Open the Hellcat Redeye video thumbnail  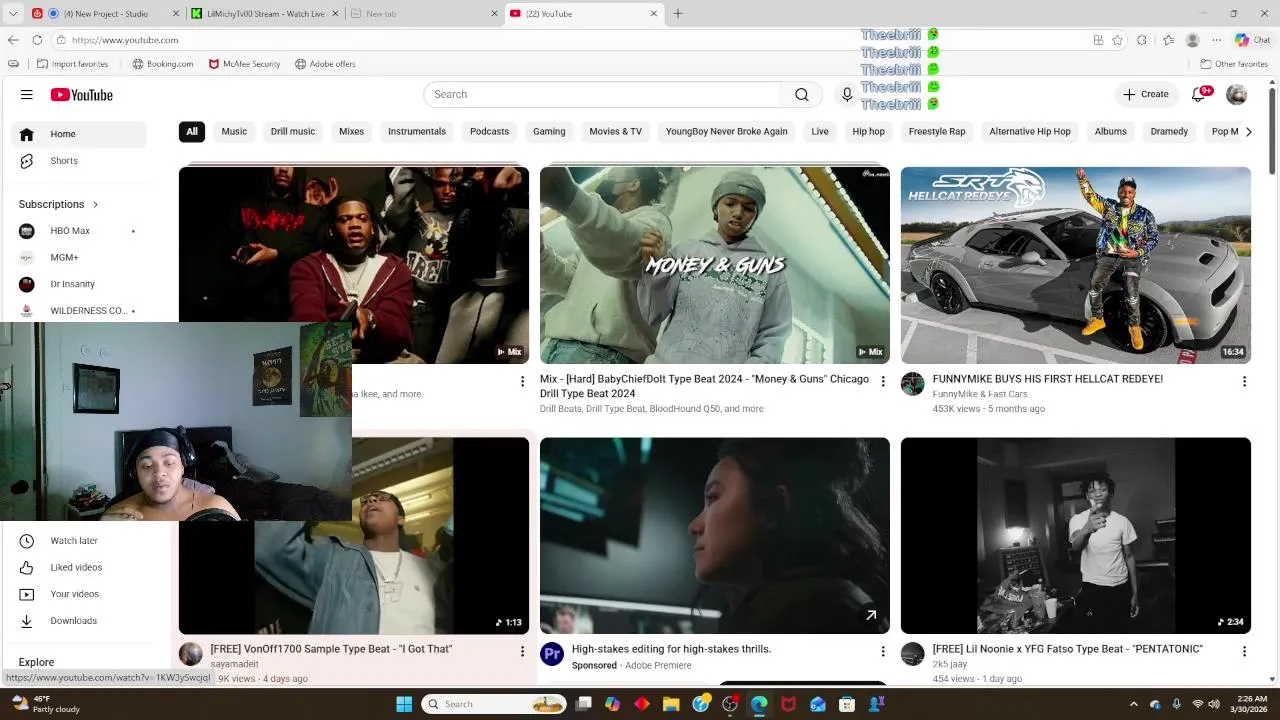(x=1076, y=265)
